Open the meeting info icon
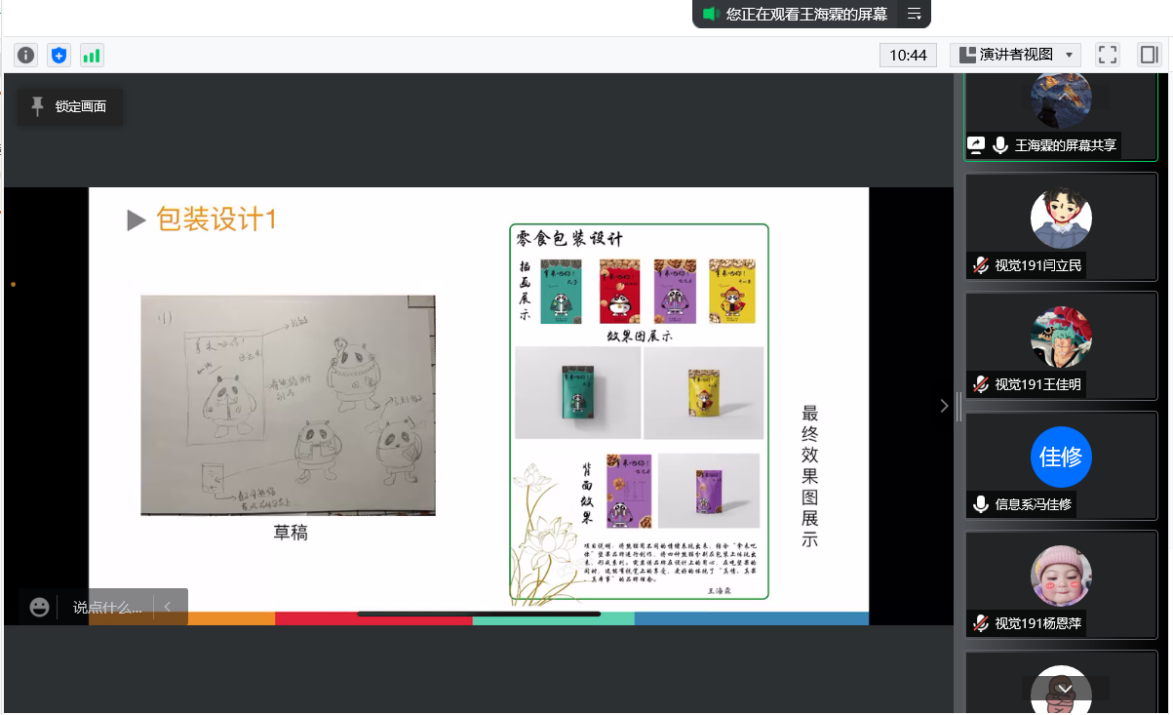This screenshot has height=715, width=1173. tap(26, 55)
